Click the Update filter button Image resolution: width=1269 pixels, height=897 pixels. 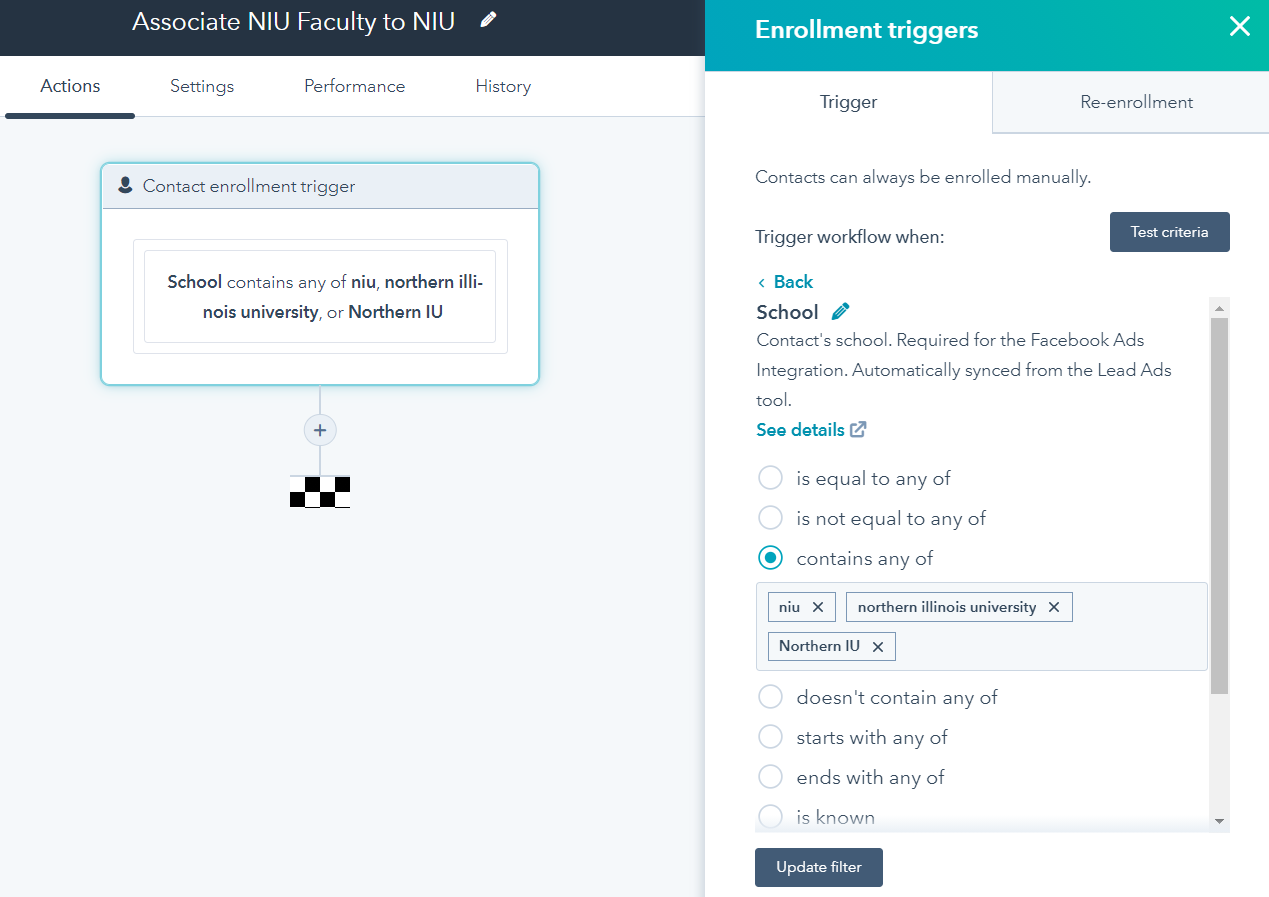[x=818, y=867]
